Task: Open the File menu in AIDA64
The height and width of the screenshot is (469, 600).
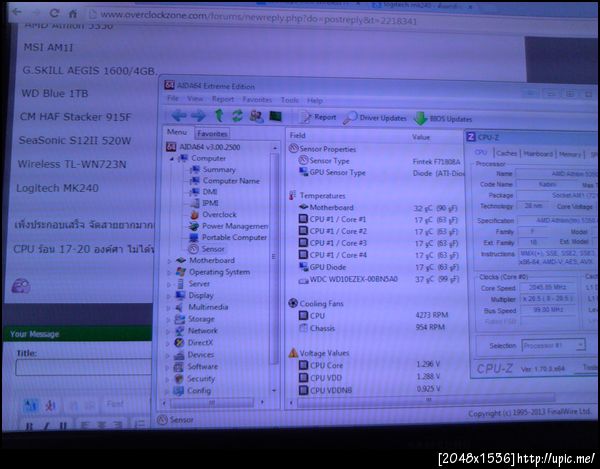Action: [173, 99]
